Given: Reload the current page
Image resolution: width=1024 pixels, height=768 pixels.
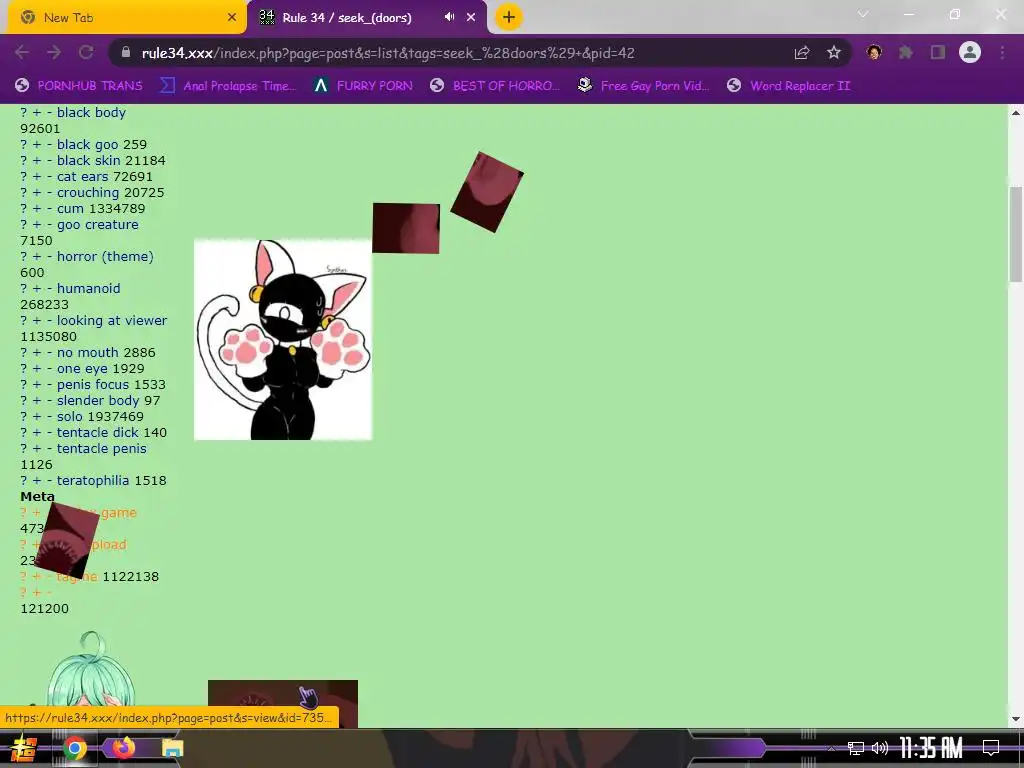Looking at the screenshot, I should 86,52.
